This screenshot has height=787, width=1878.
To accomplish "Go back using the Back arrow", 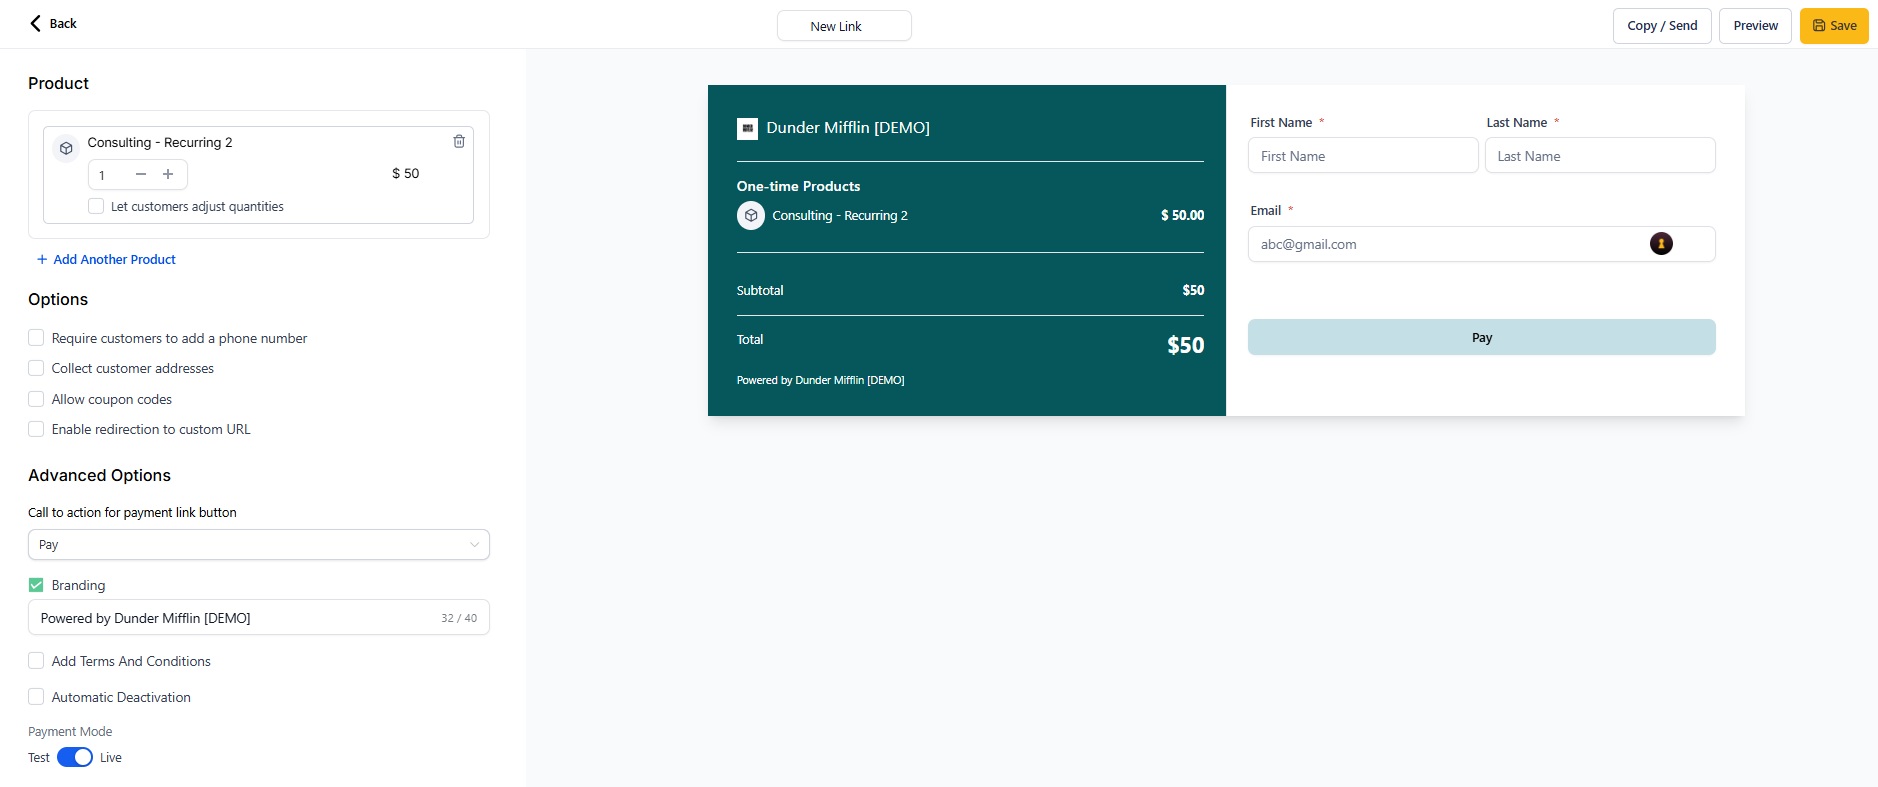I will (x=36, y=23).
